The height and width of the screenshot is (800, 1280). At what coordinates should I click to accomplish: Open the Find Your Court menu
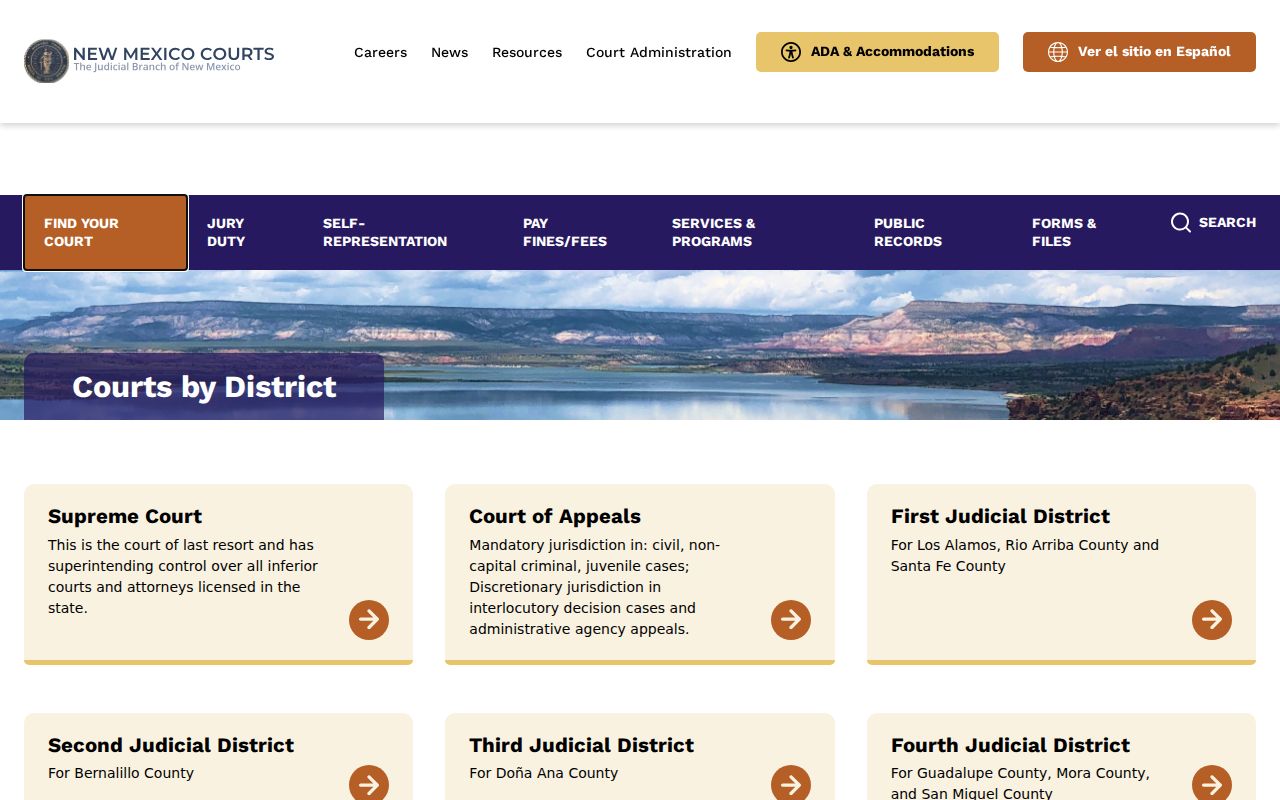point(105,232)
